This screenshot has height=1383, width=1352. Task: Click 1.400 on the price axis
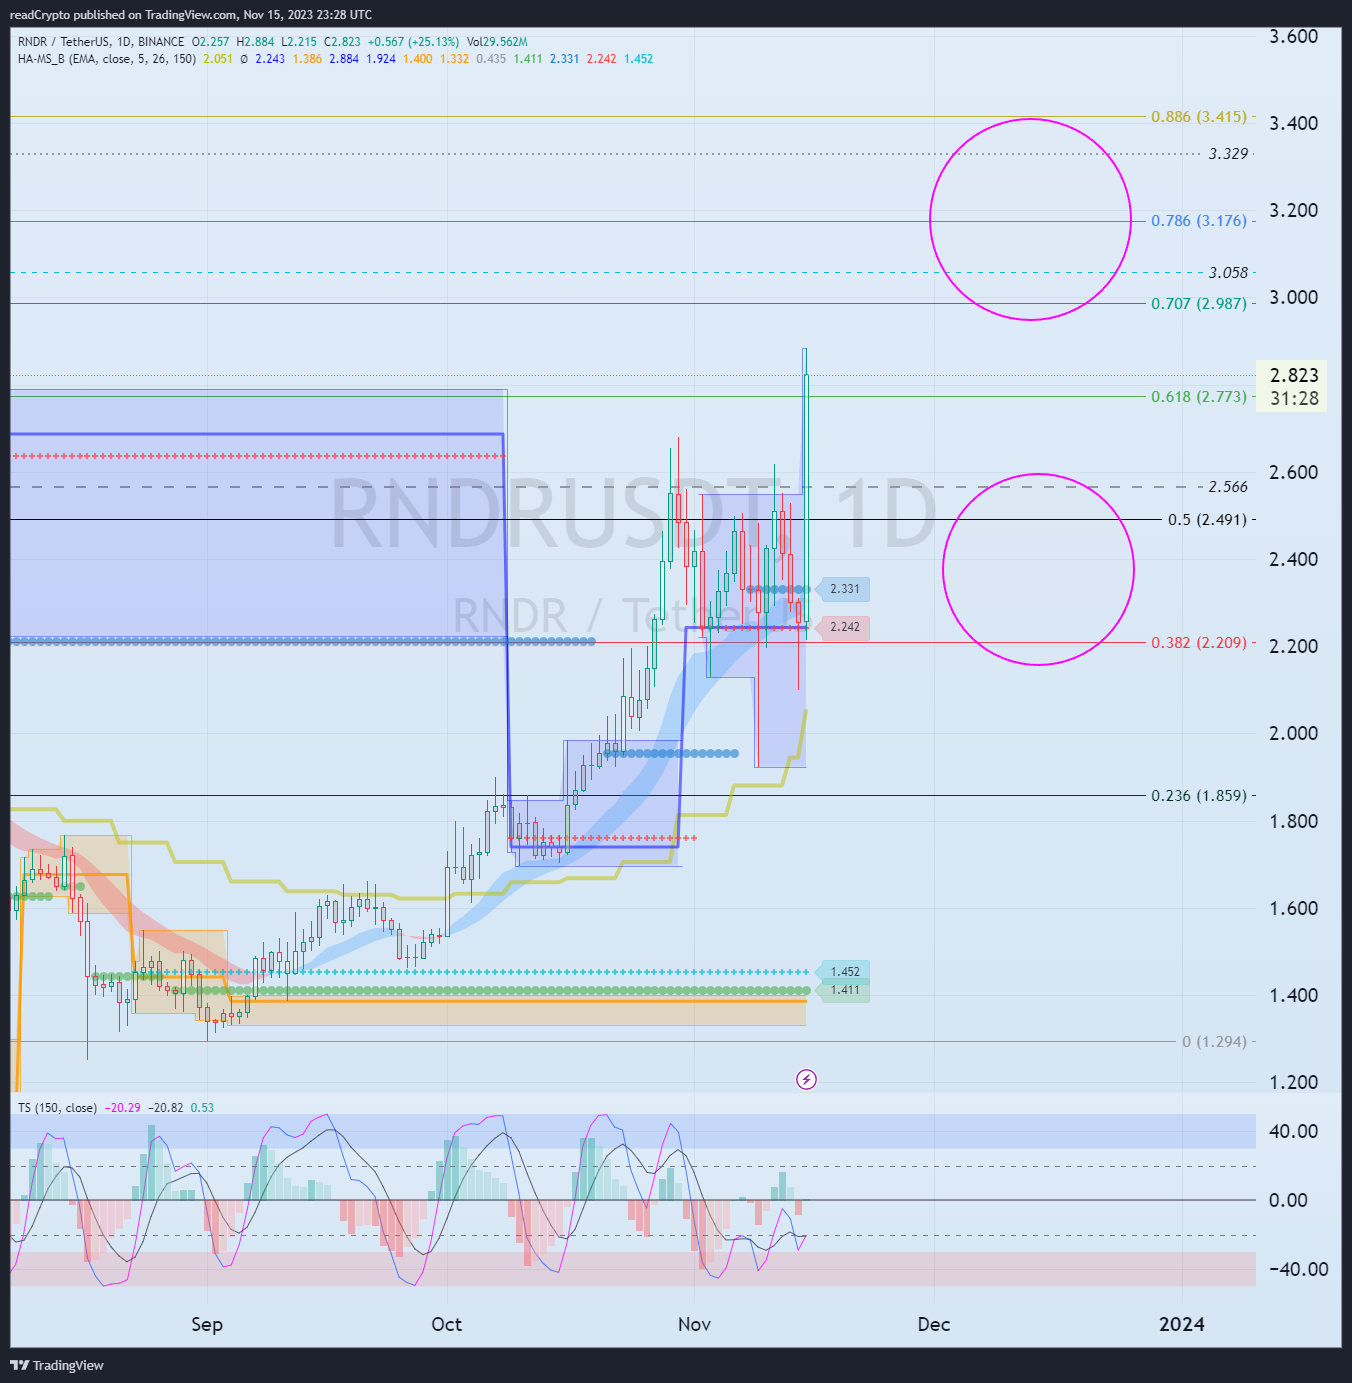(1293, 995)
